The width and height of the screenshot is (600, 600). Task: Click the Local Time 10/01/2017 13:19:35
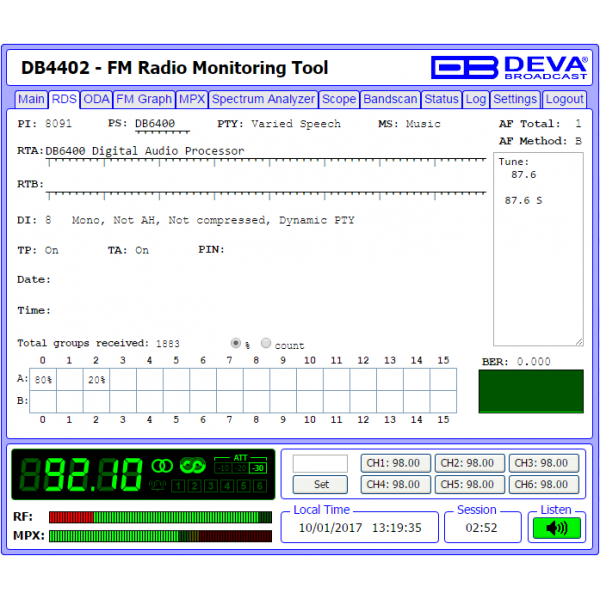click(x=360, y=528)
